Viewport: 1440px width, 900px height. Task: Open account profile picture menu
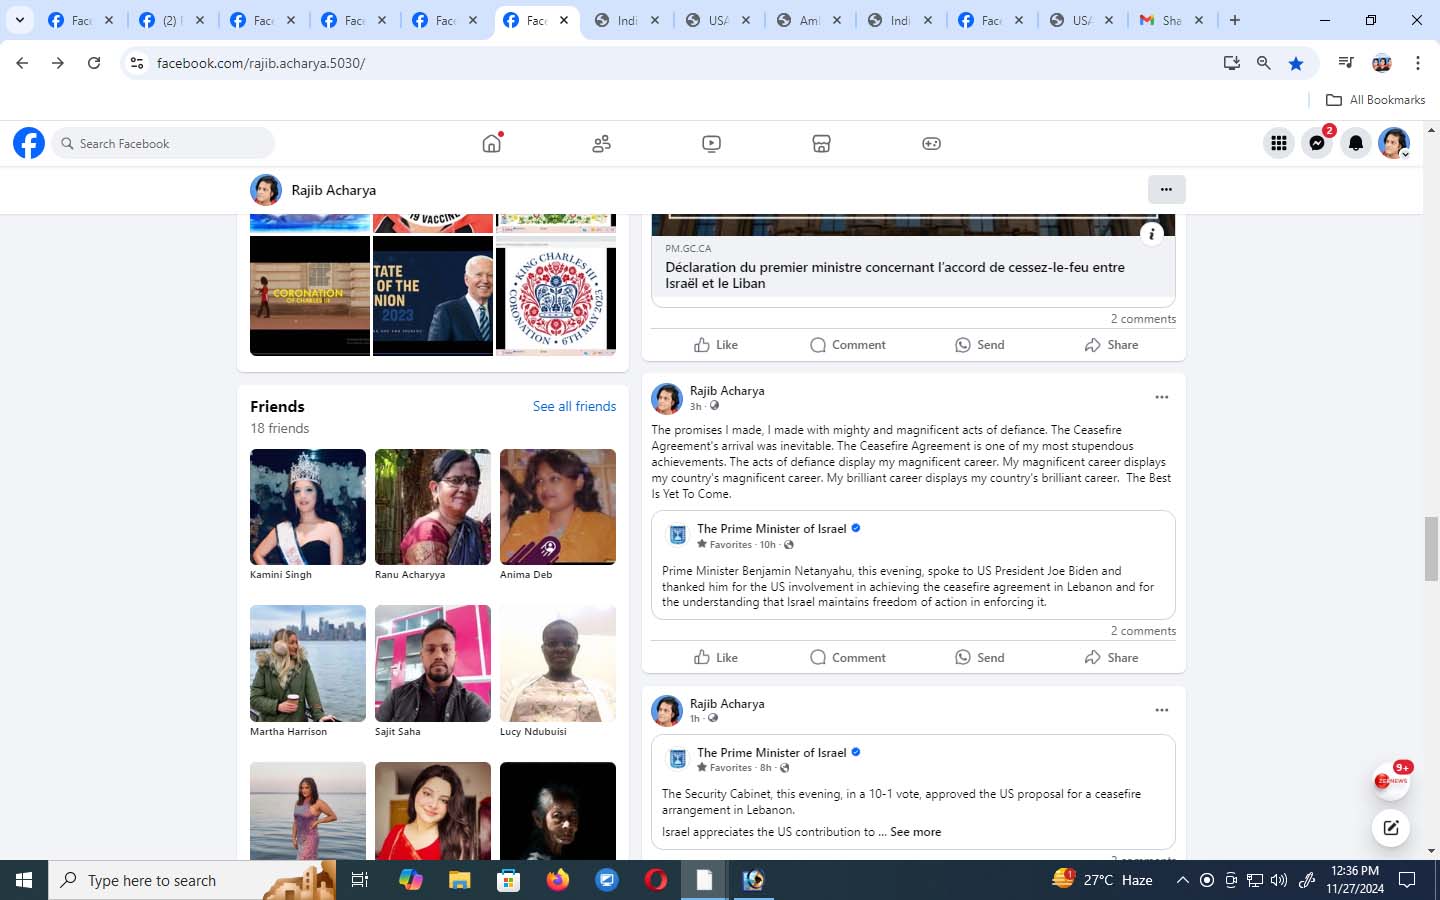pos(1394,143)
